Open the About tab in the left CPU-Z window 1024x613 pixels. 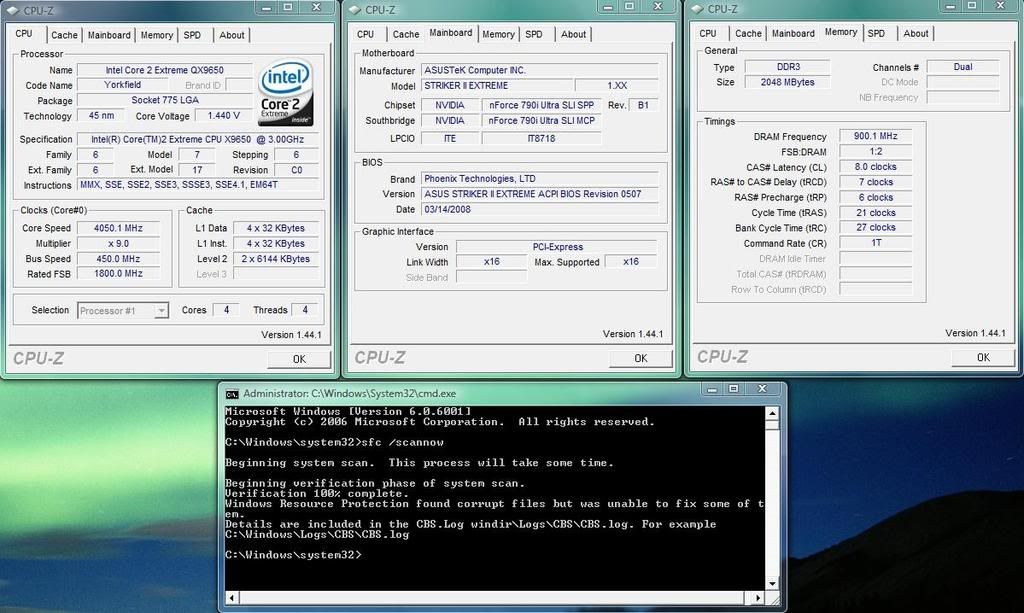232,35
